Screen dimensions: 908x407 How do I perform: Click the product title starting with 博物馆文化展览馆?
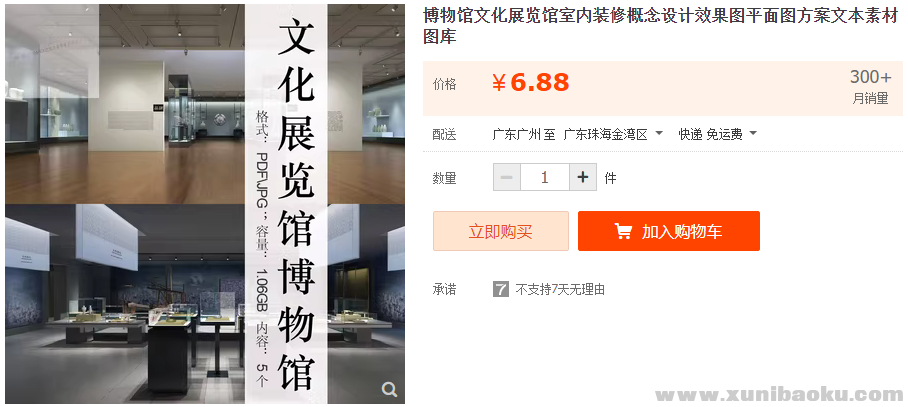660,27
